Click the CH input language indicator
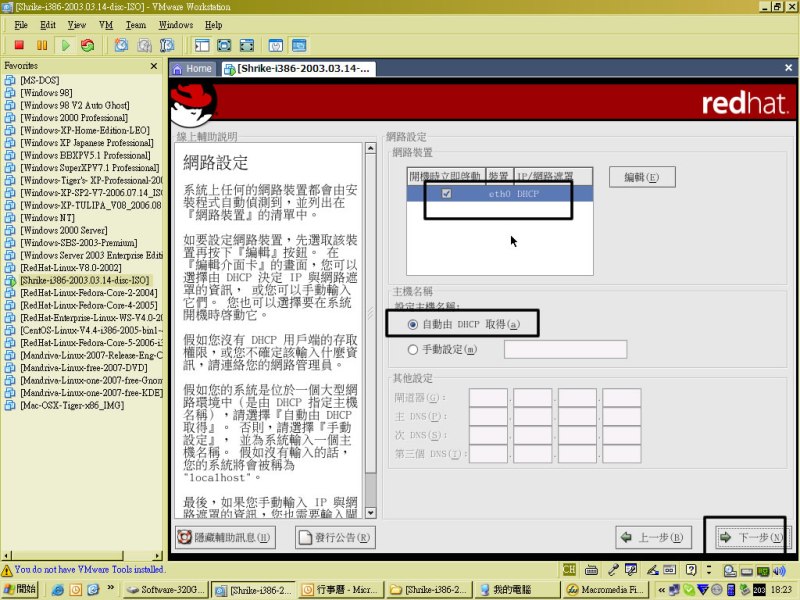The width and height of the screenshot is (800, 600). coord(569,570)
